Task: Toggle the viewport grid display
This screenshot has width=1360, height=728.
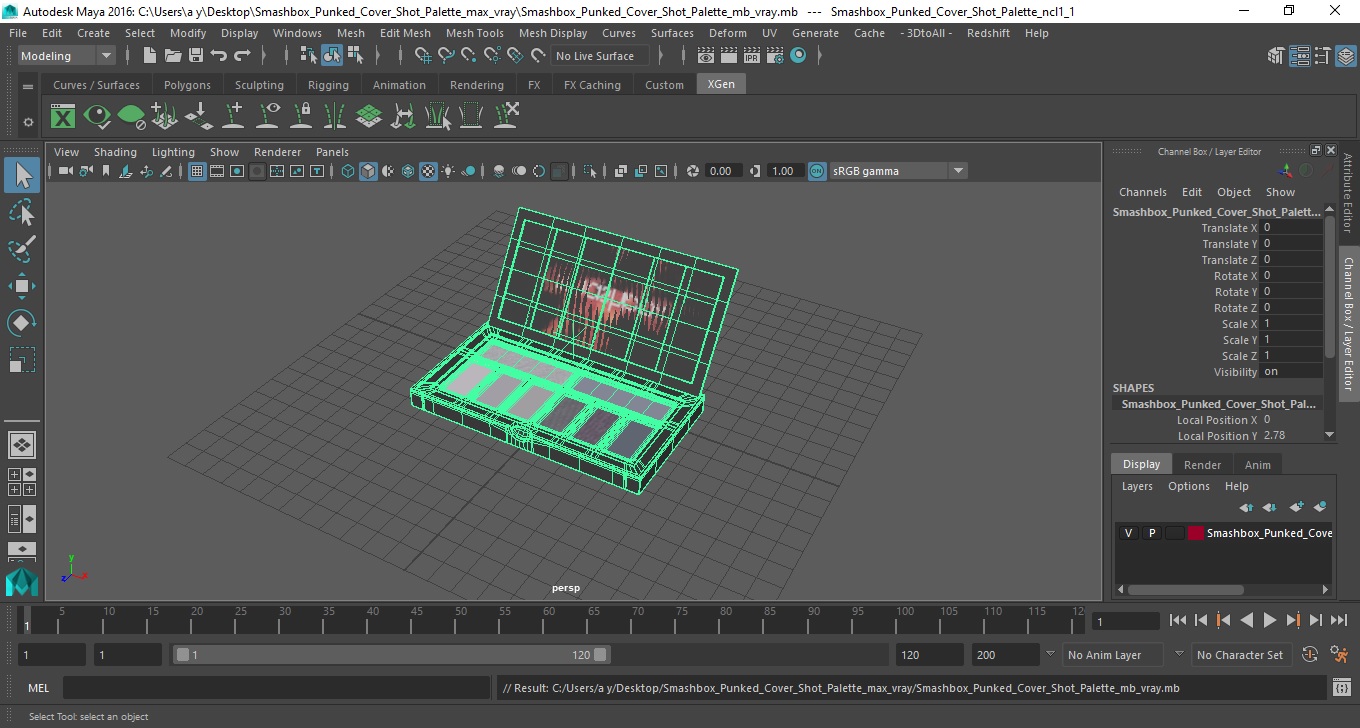Action: (x=197, y=171)
